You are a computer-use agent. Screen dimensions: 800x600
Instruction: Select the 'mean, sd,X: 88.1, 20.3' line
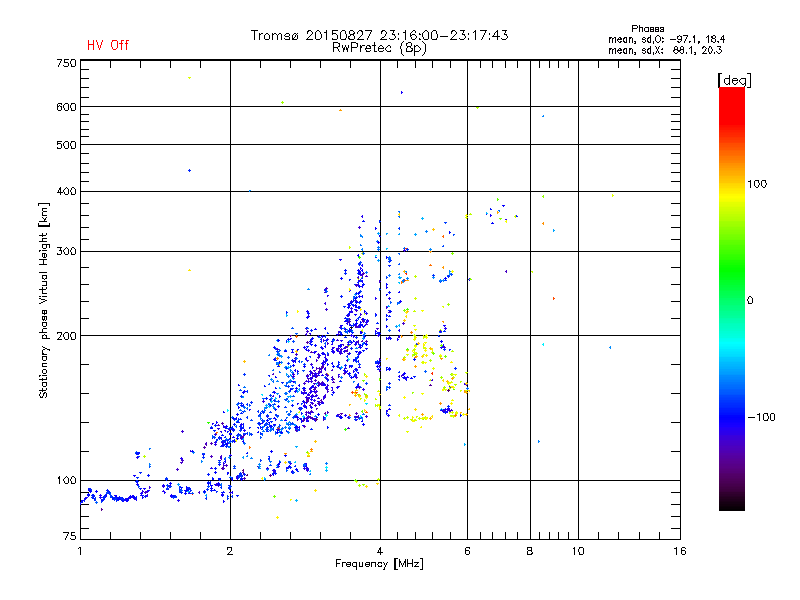click(665, 50)
